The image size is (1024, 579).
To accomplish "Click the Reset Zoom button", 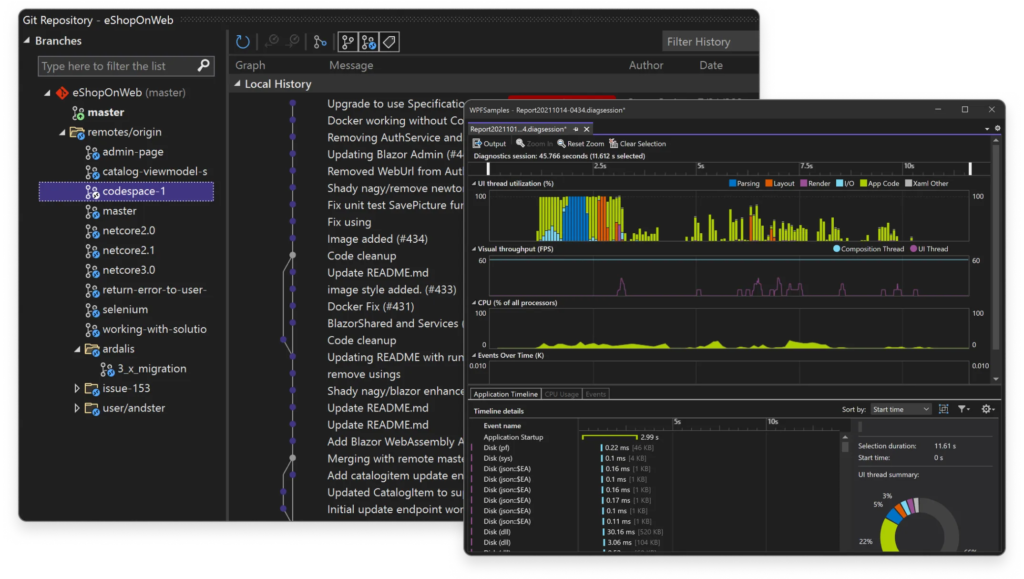I will coord(581,144).
